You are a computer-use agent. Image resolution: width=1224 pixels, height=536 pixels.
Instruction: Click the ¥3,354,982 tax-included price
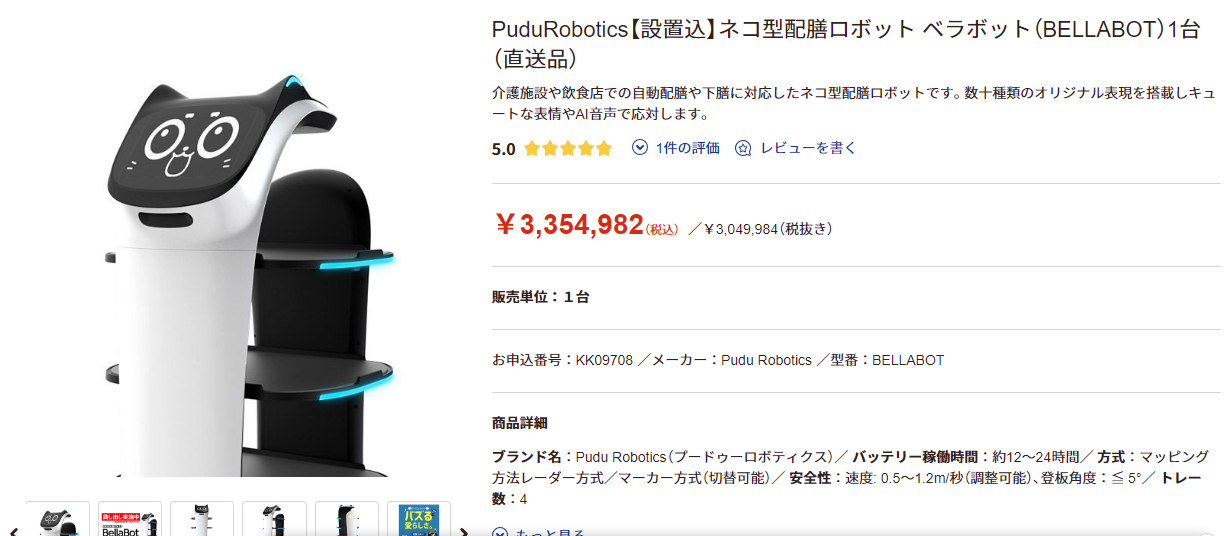tap(569, 225)
